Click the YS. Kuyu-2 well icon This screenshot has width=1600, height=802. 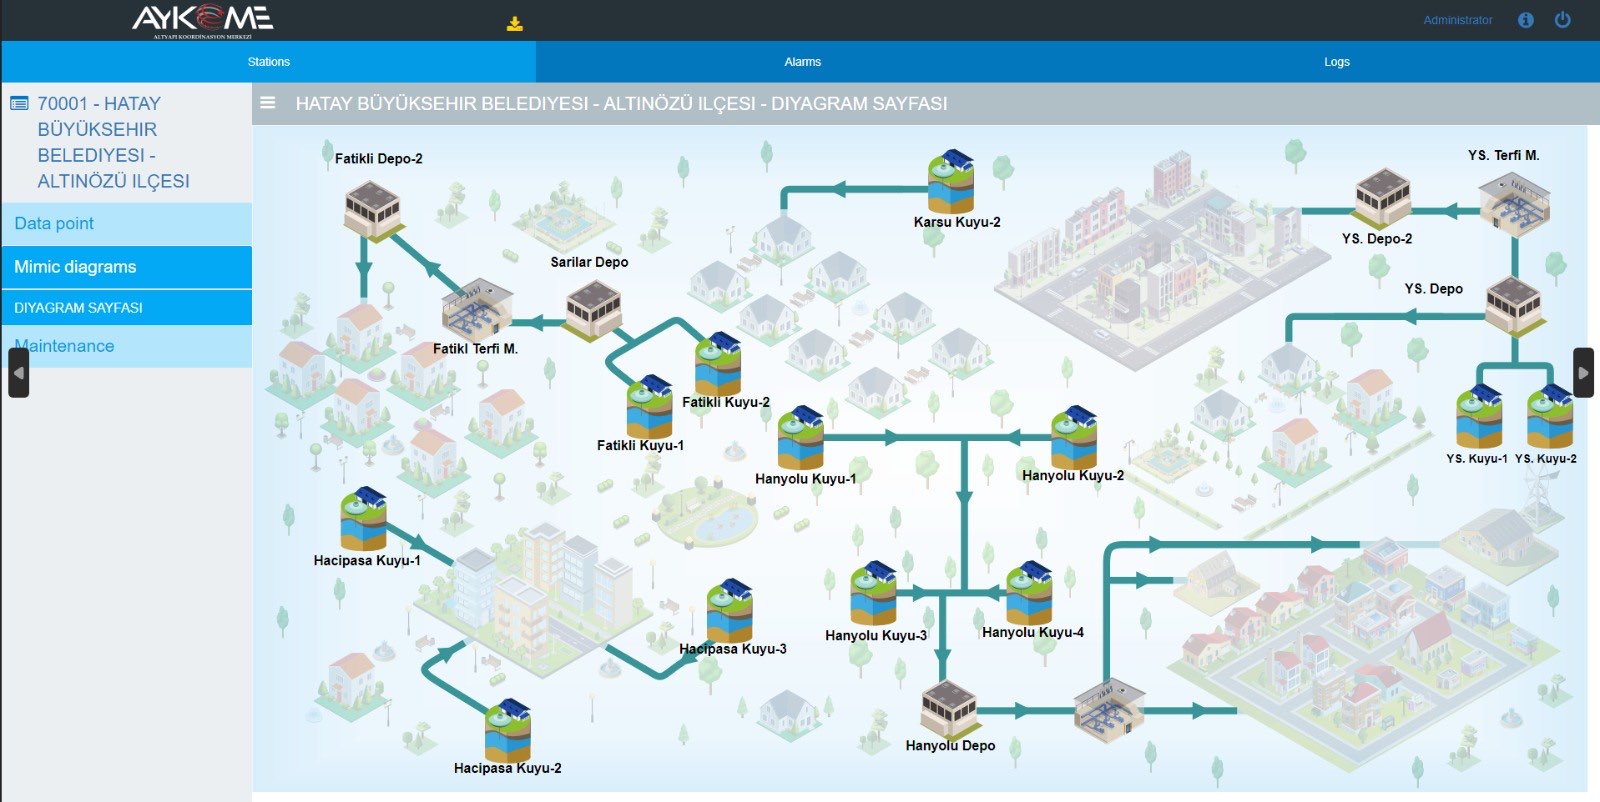[x=1550, y=416]
